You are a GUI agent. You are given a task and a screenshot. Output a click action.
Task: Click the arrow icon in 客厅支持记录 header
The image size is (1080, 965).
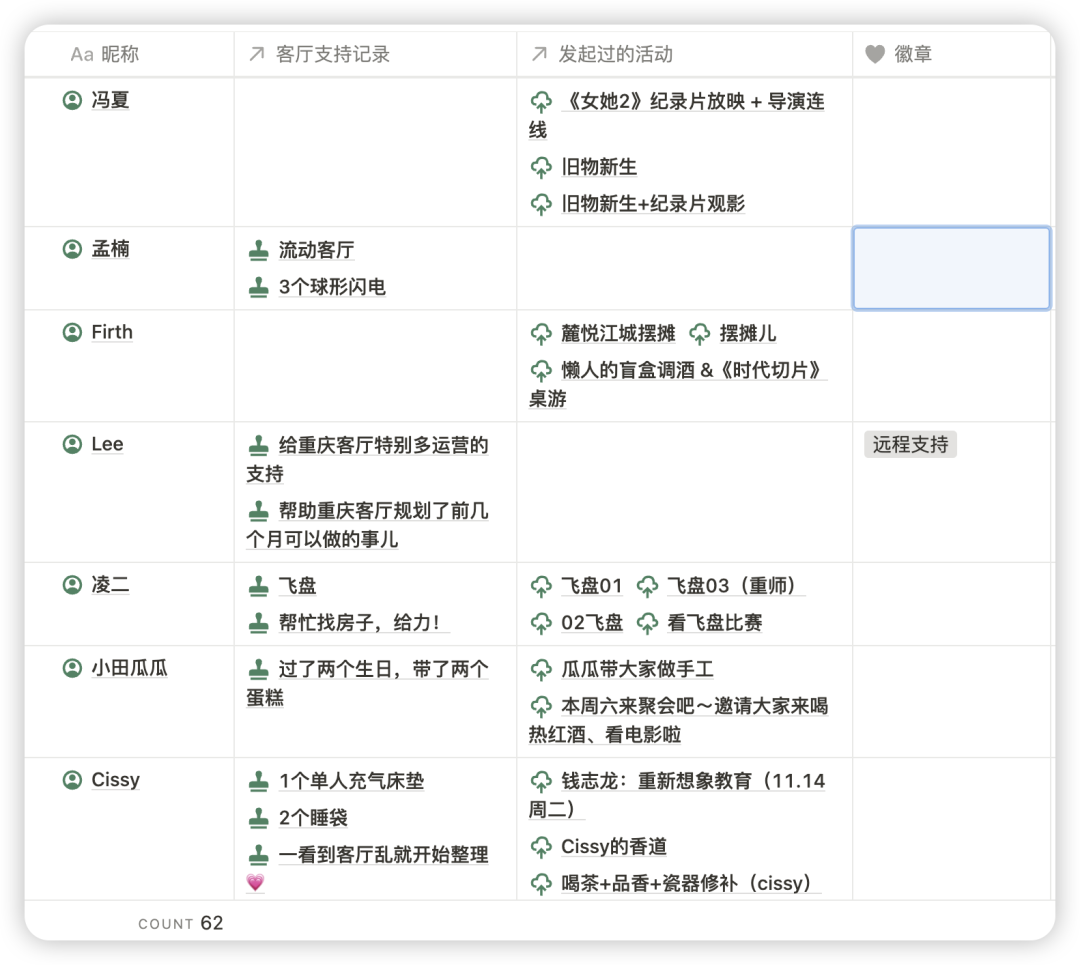256,54
